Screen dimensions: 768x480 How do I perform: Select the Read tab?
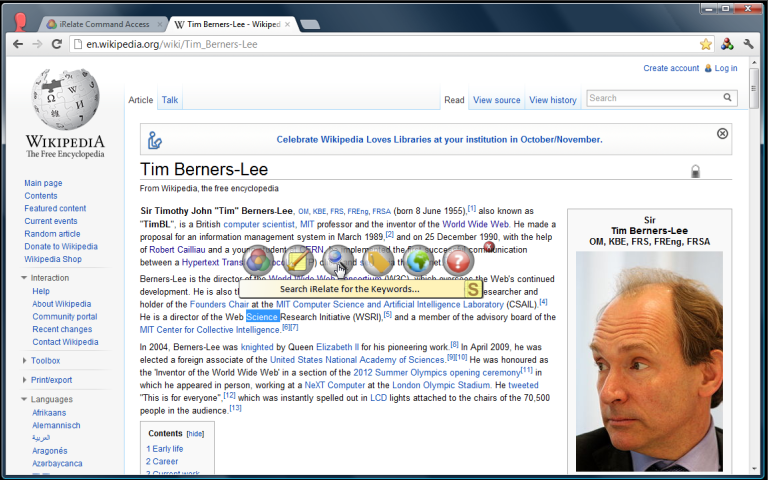click(x=454, y=100)
